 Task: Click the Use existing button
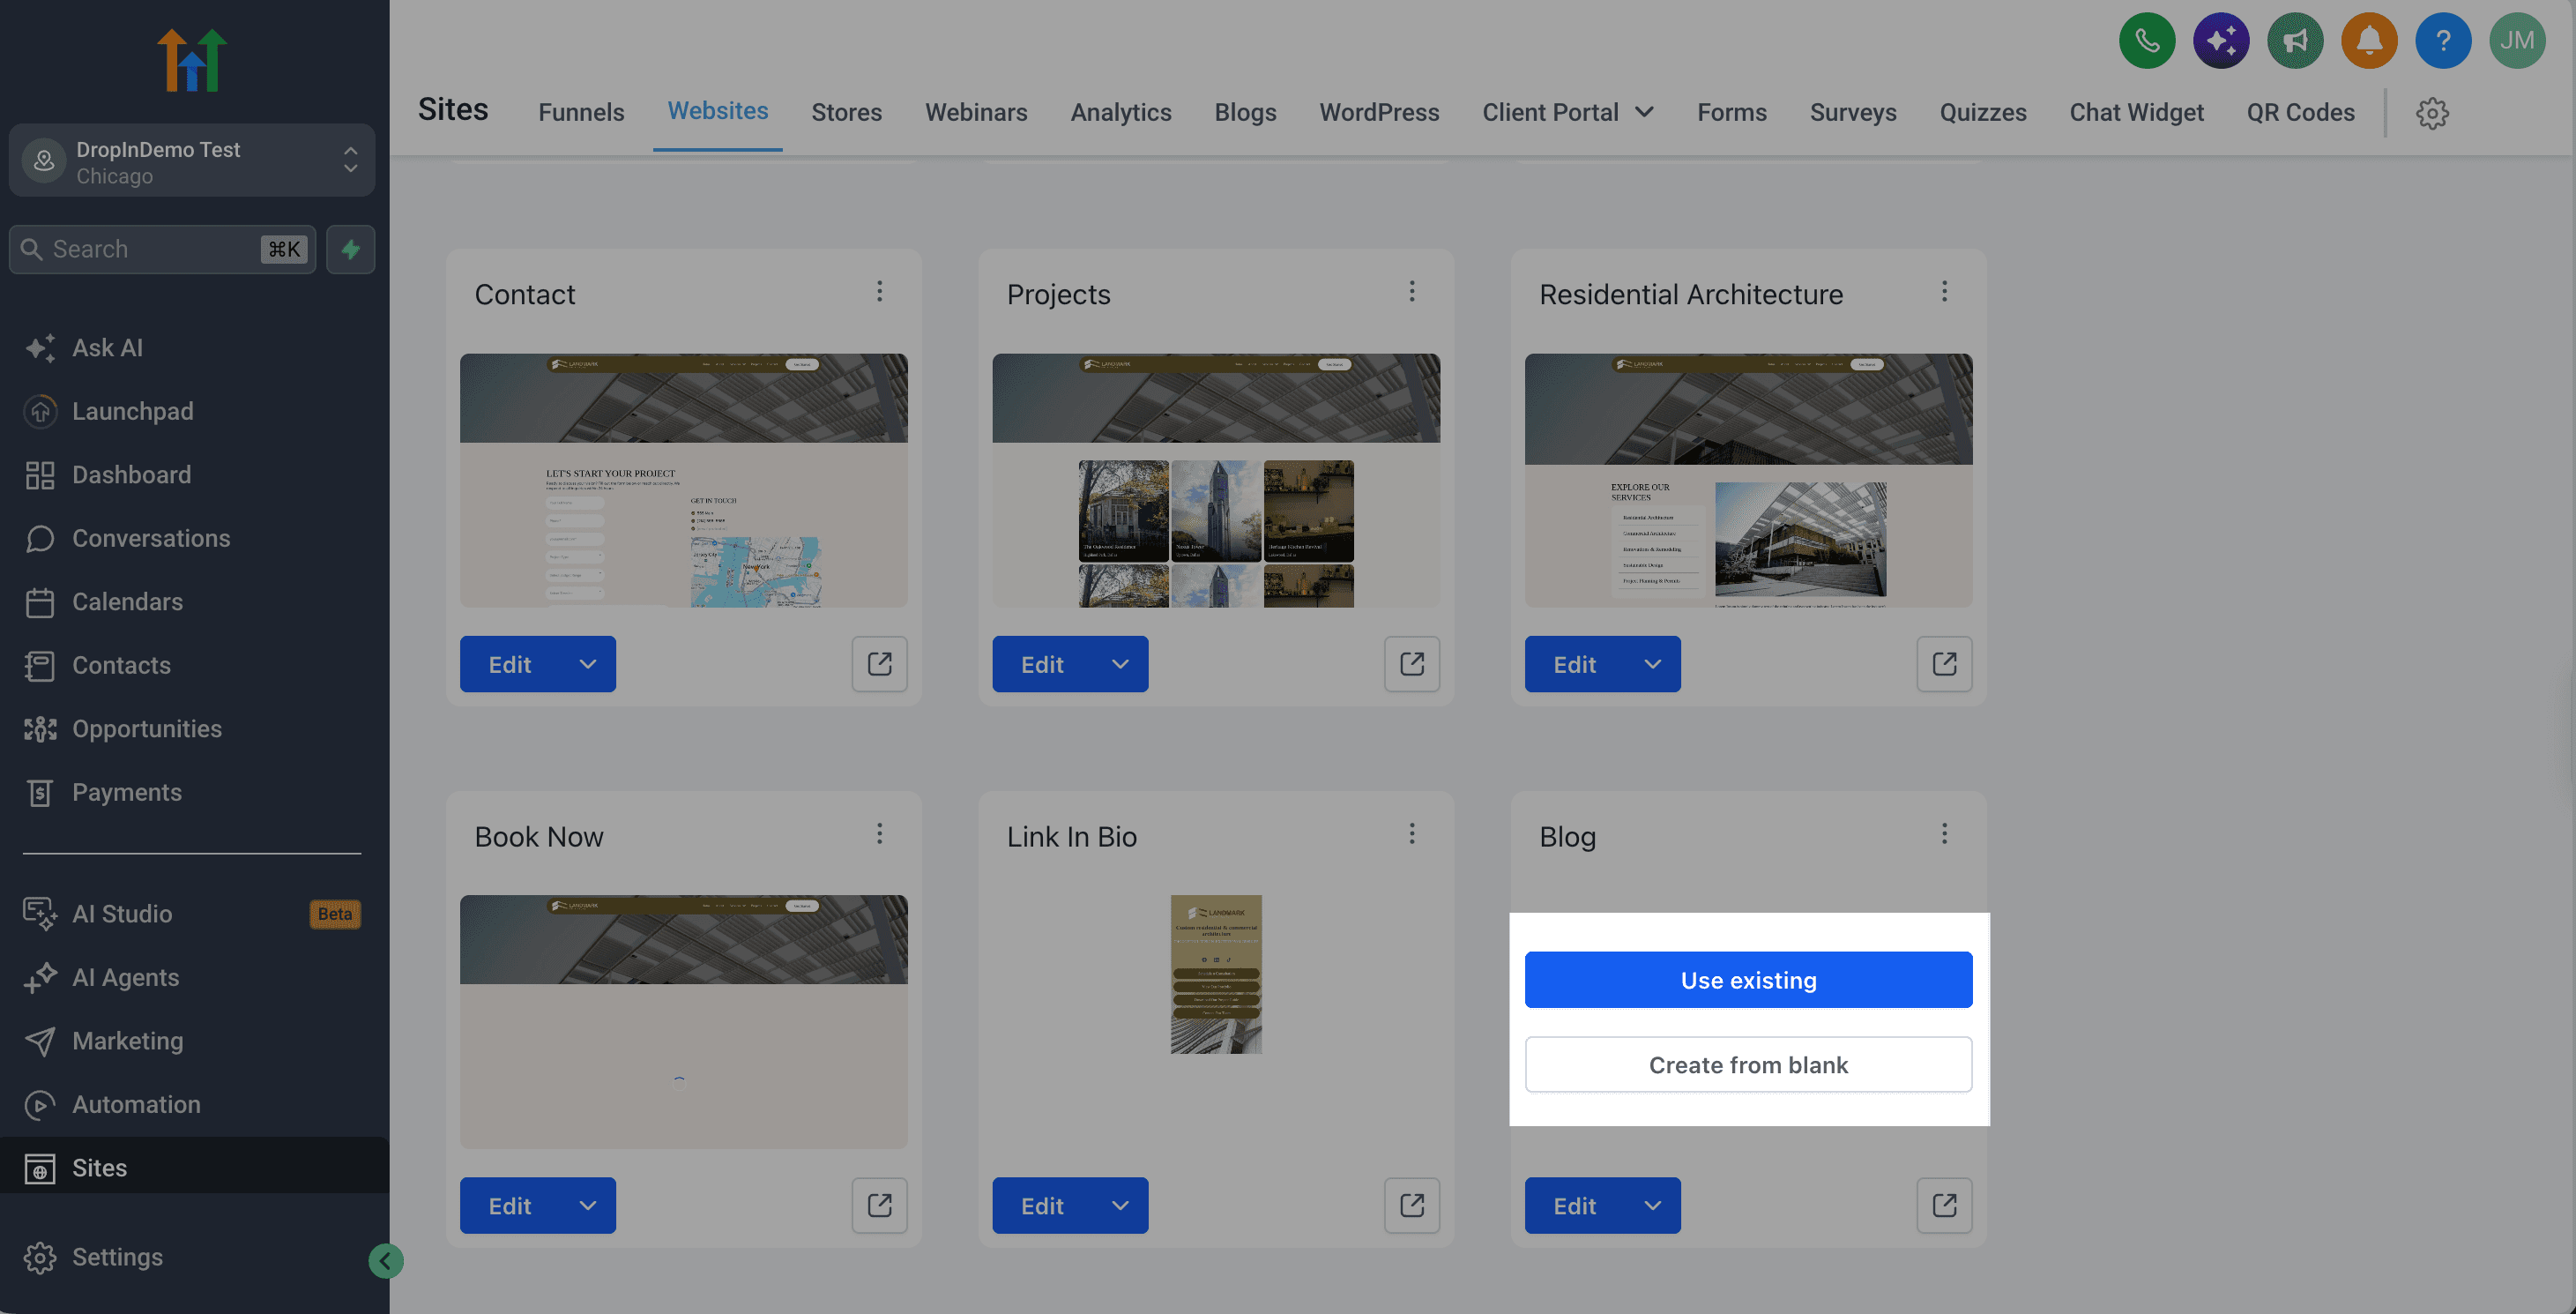click(x=1748, y=980)
